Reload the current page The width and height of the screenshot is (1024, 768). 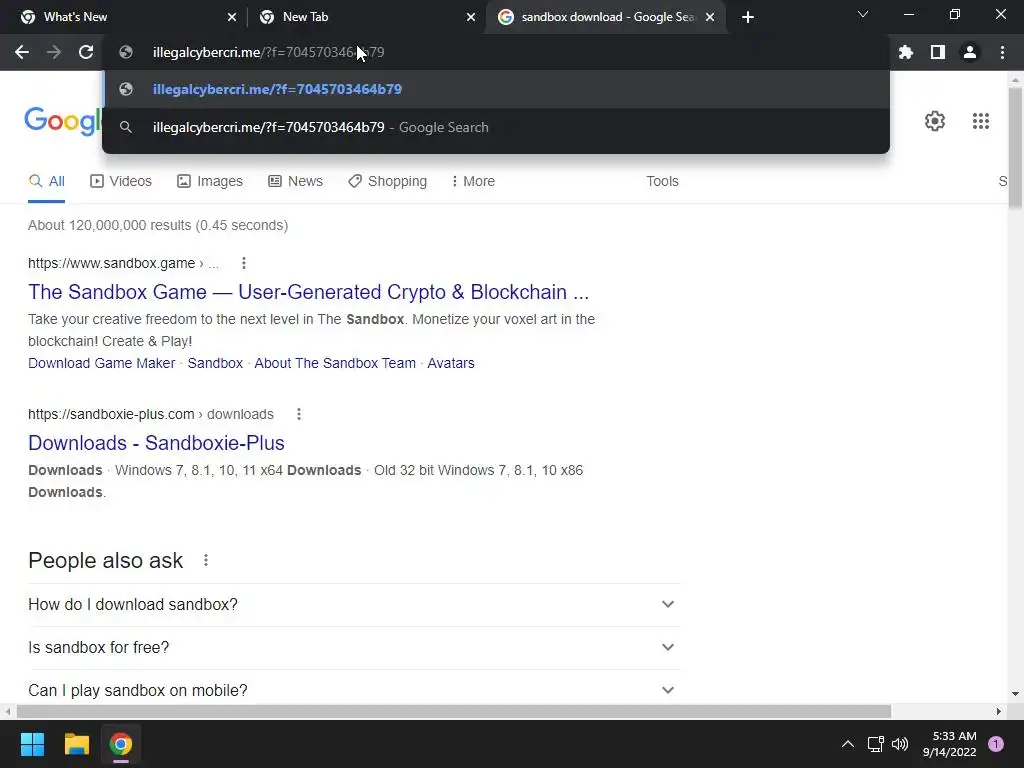click(x=86, y=52)
